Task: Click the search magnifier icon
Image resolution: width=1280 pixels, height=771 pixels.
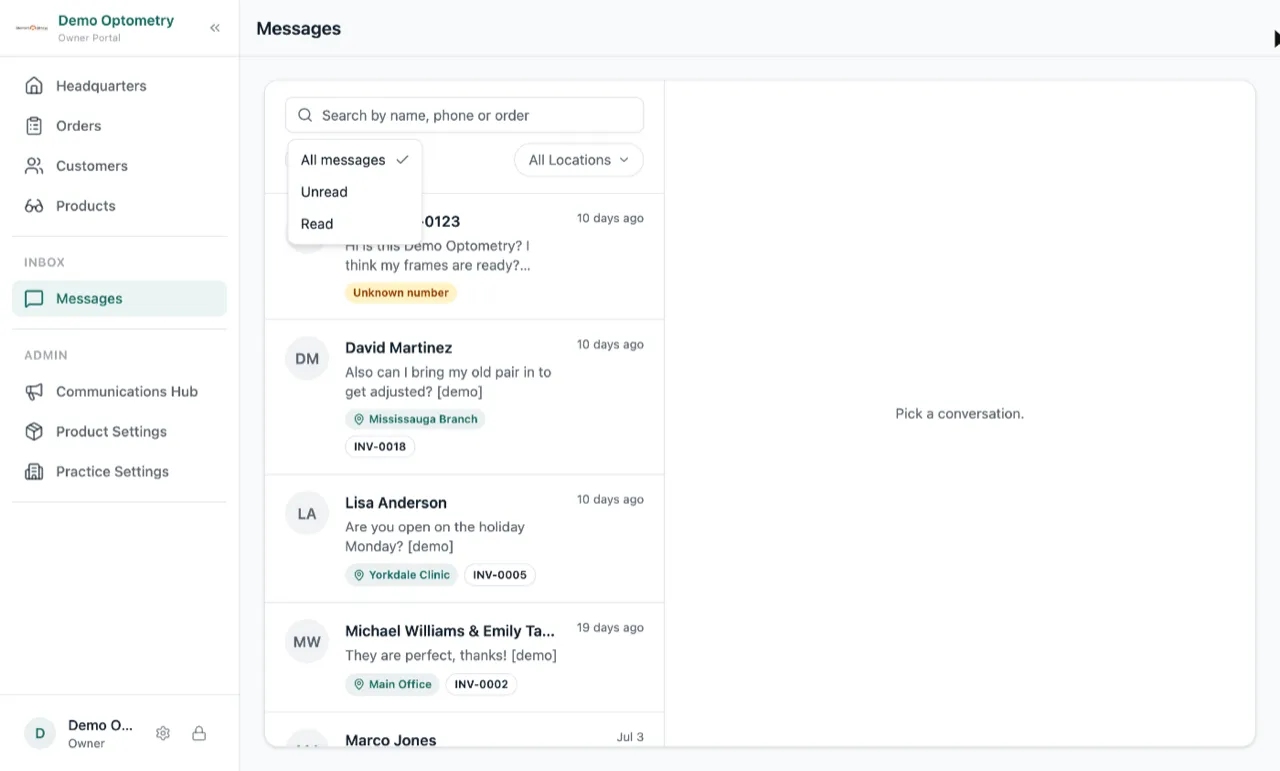Action: click(x=305, y=115)
